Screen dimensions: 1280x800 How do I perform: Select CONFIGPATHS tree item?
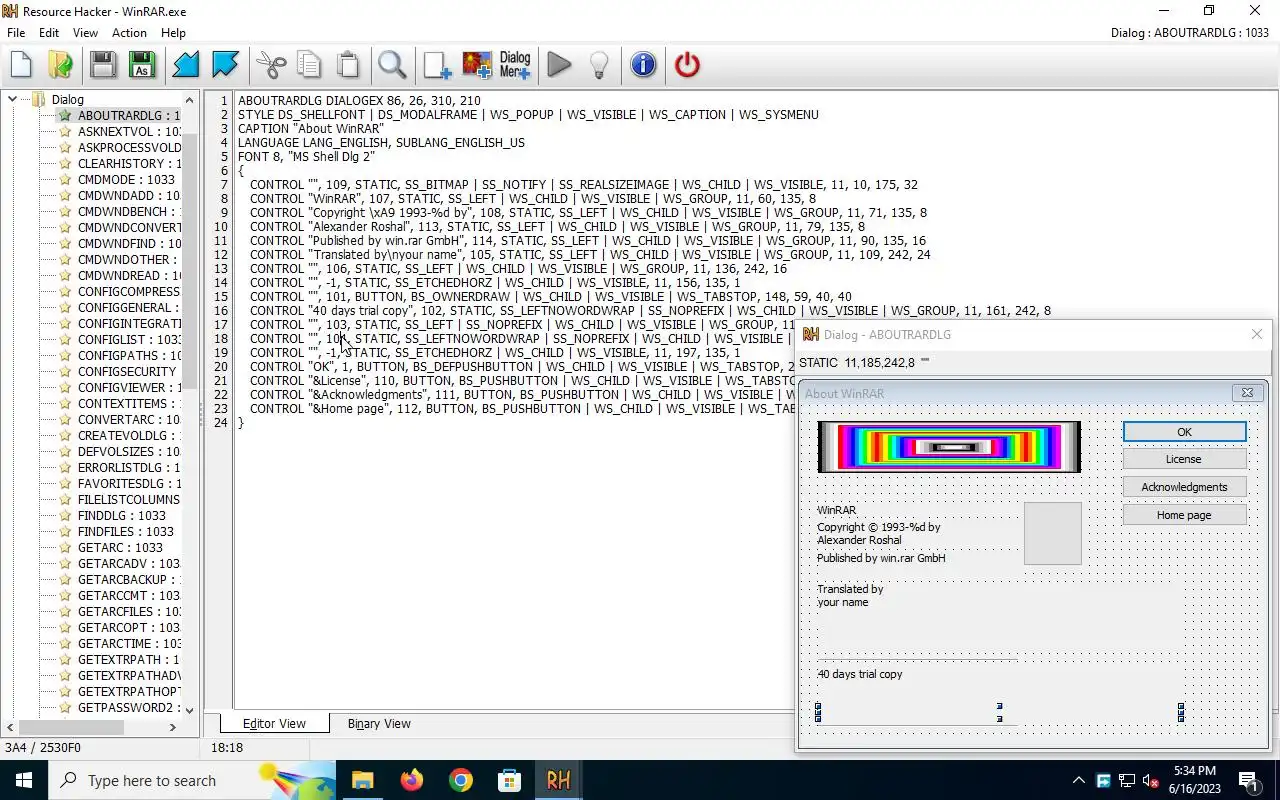pyautogui.click(x=129, y=356)
